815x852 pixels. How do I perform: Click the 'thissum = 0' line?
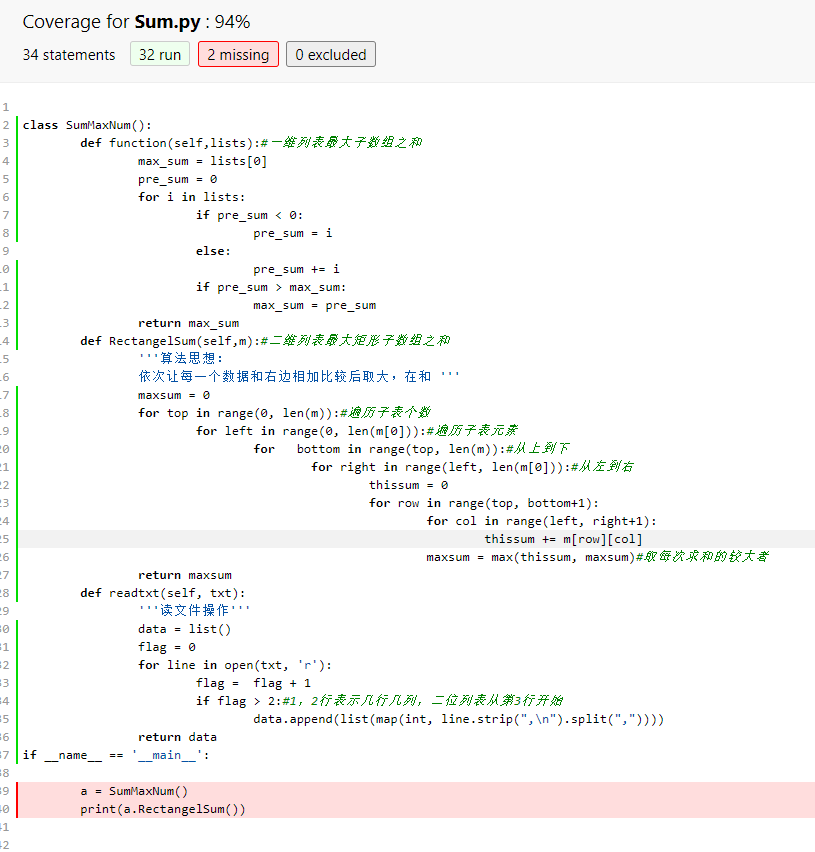pos(409,485)
